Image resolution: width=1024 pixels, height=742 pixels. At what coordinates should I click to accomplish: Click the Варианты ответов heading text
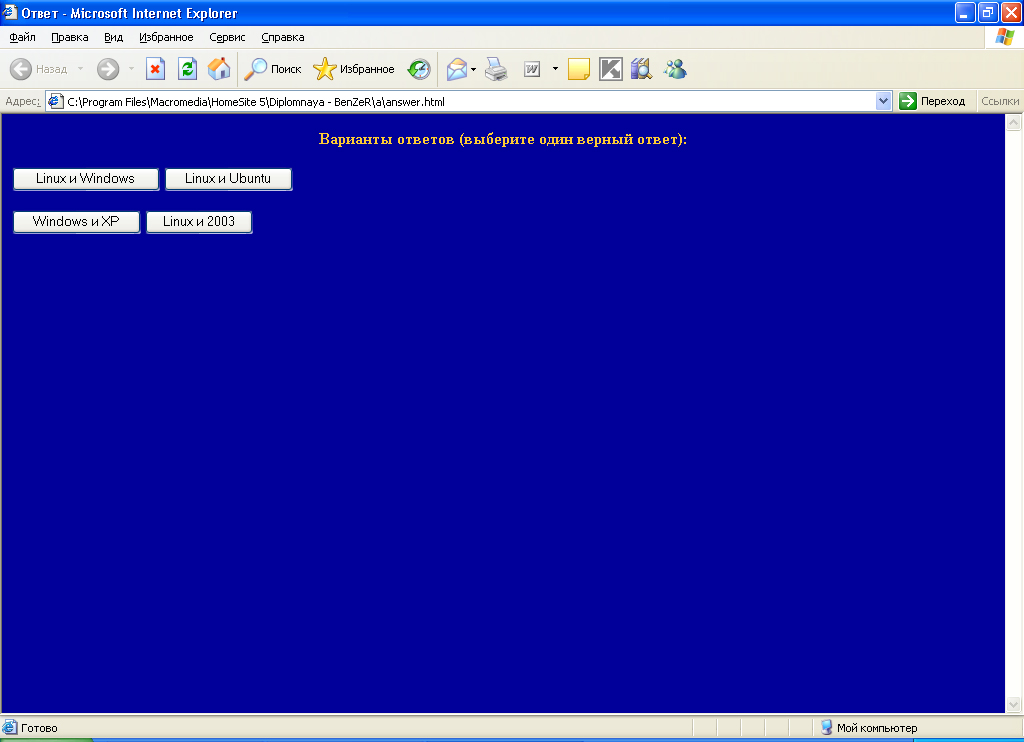tap(502, 139)
